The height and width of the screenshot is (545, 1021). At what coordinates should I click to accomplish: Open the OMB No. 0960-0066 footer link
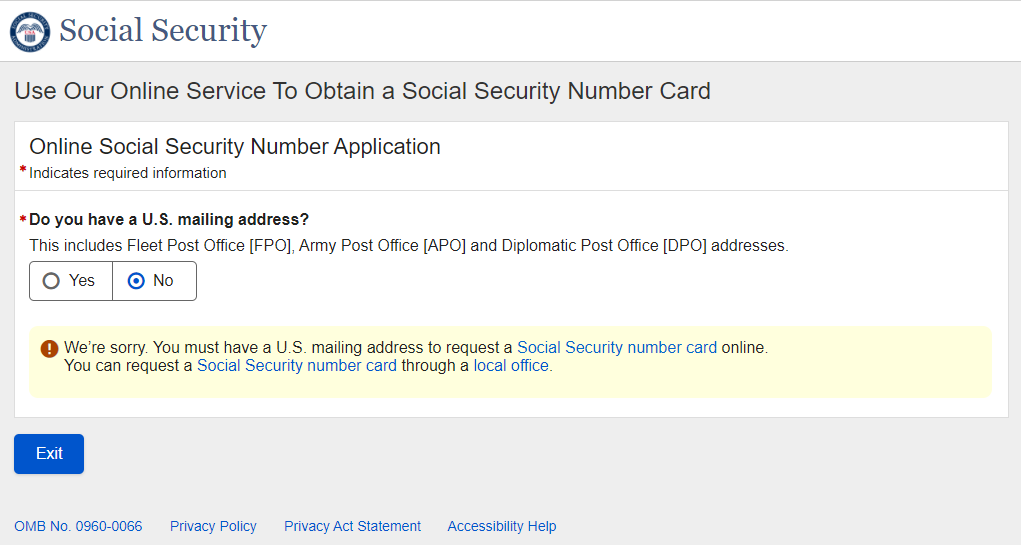coord(78,526)
